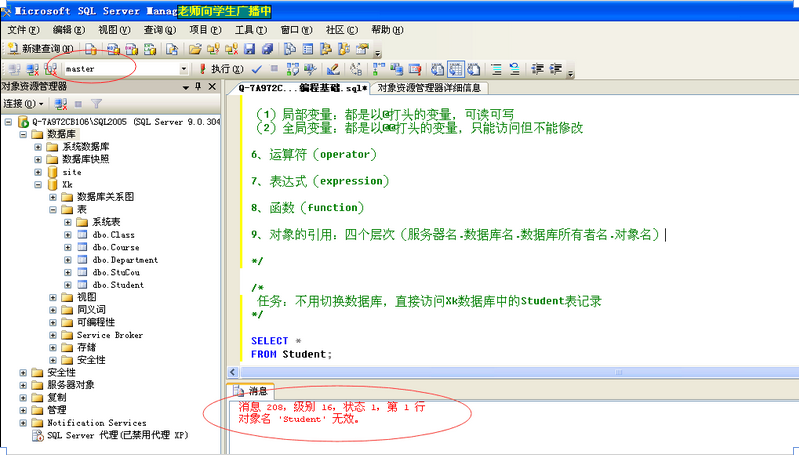Viewport: 799px width, 455px height.
Task: Expand the 系统数据库 folder node
Action: (38, 147)
